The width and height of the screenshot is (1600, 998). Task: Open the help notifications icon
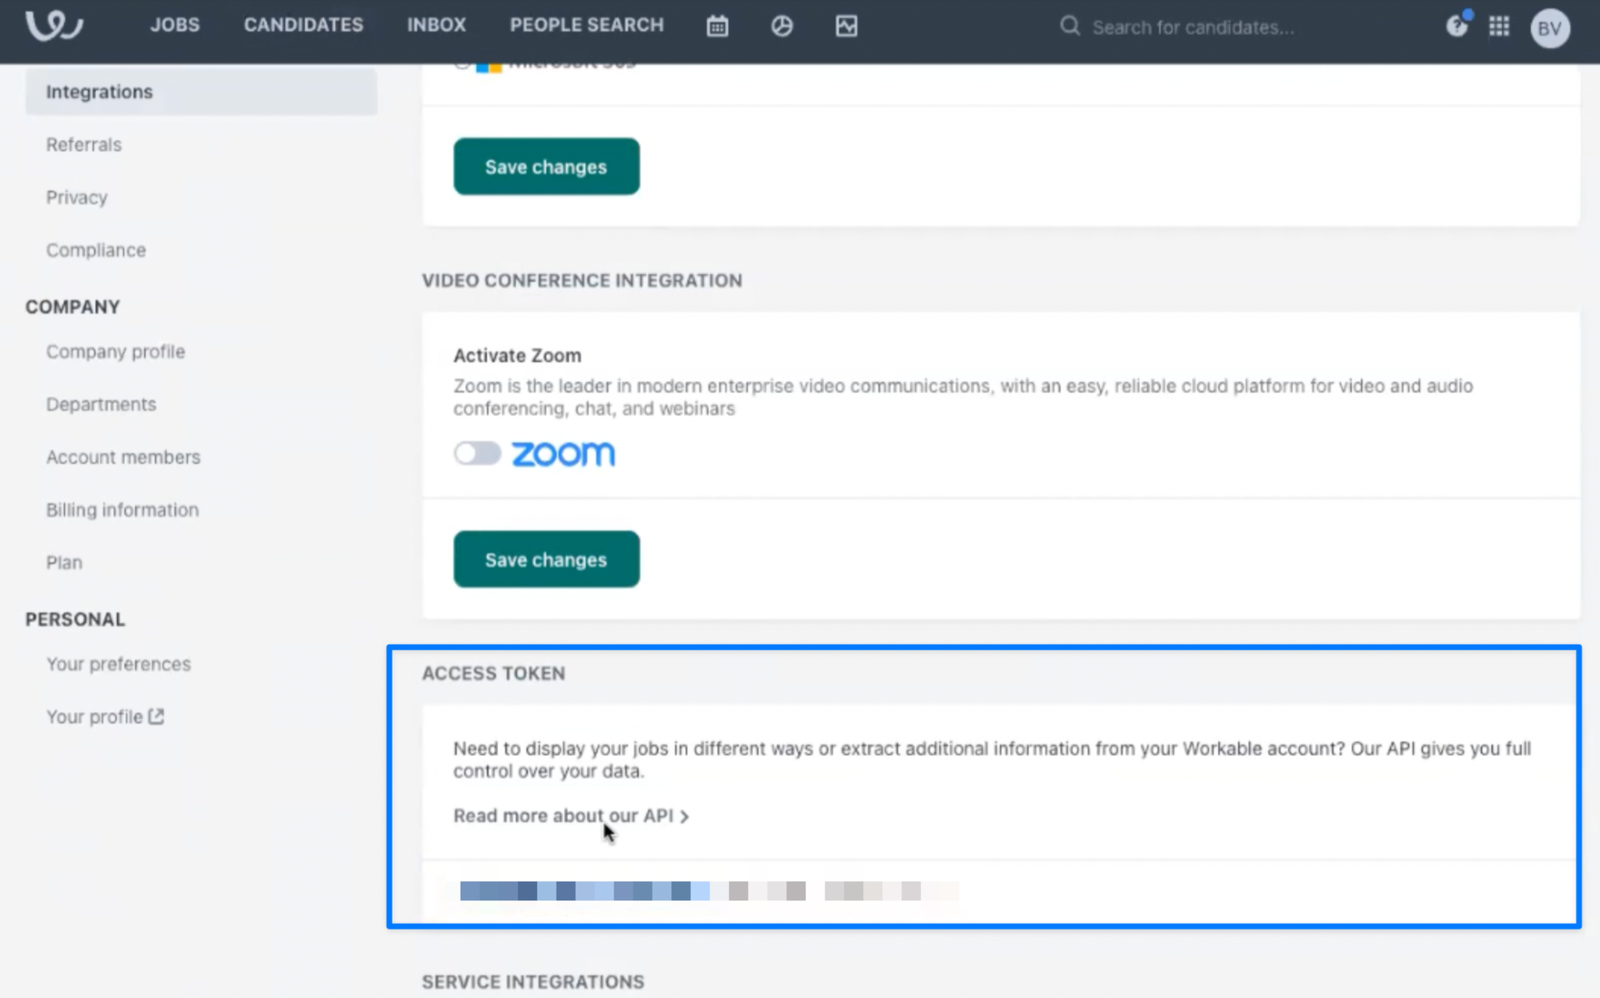[1457, 26]
